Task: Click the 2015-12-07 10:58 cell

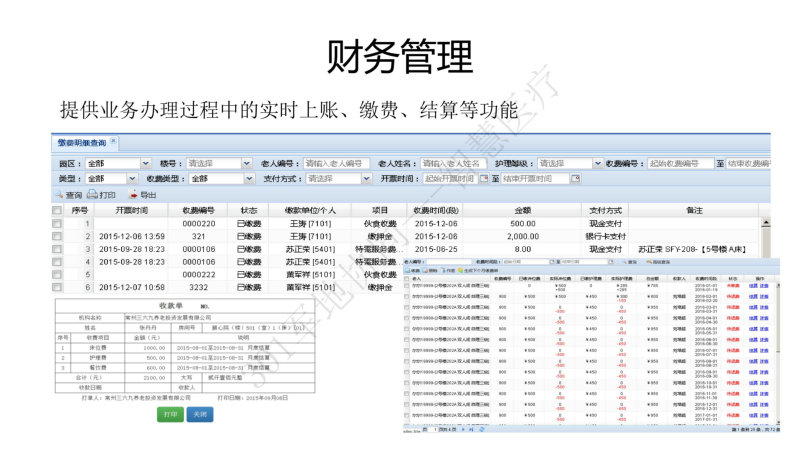Action: [132, 287]
